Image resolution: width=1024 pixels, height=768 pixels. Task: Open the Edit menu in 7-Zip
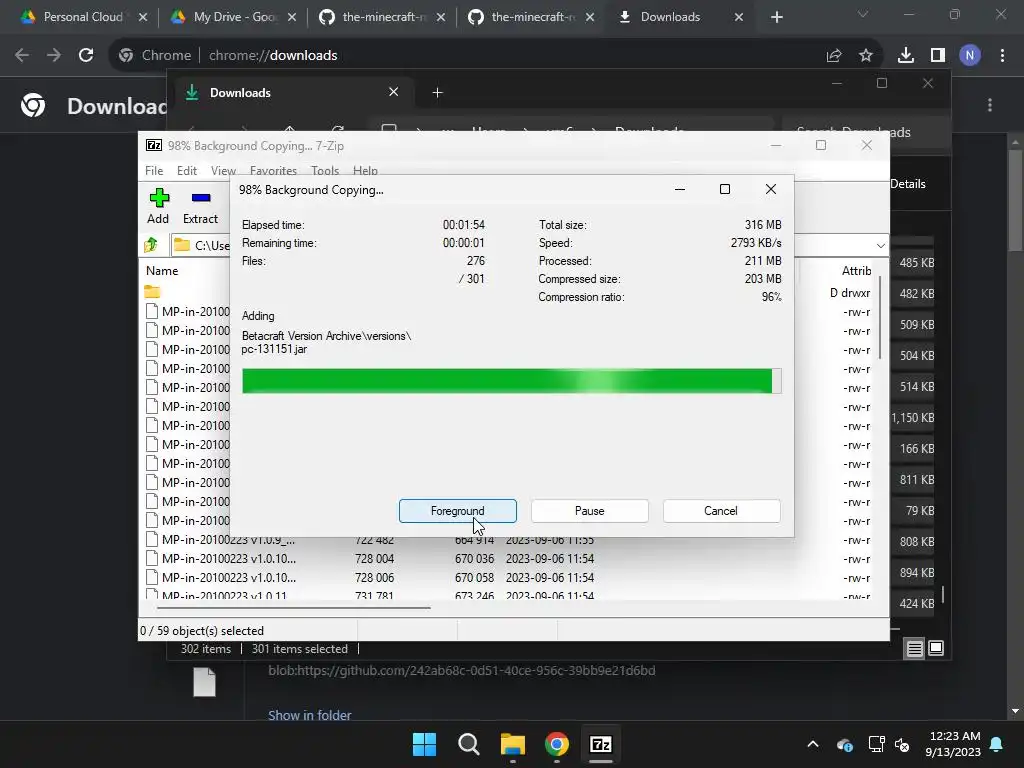pos(187,170)
